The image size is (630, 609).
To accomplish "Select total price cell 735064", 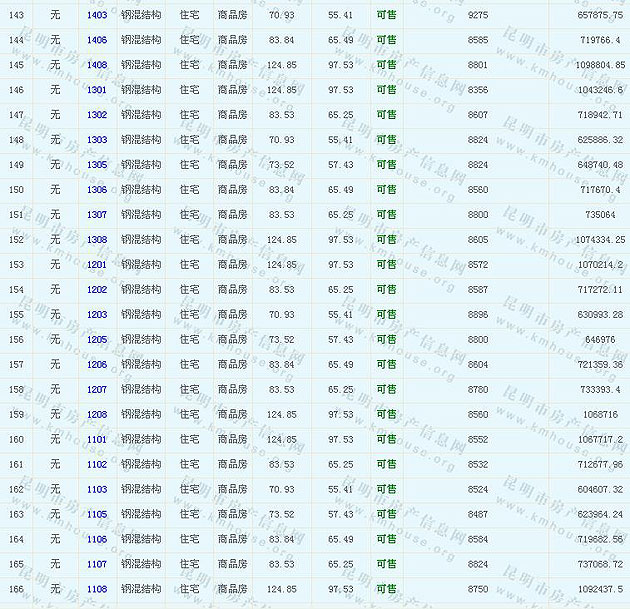I will tap(600, 215).
